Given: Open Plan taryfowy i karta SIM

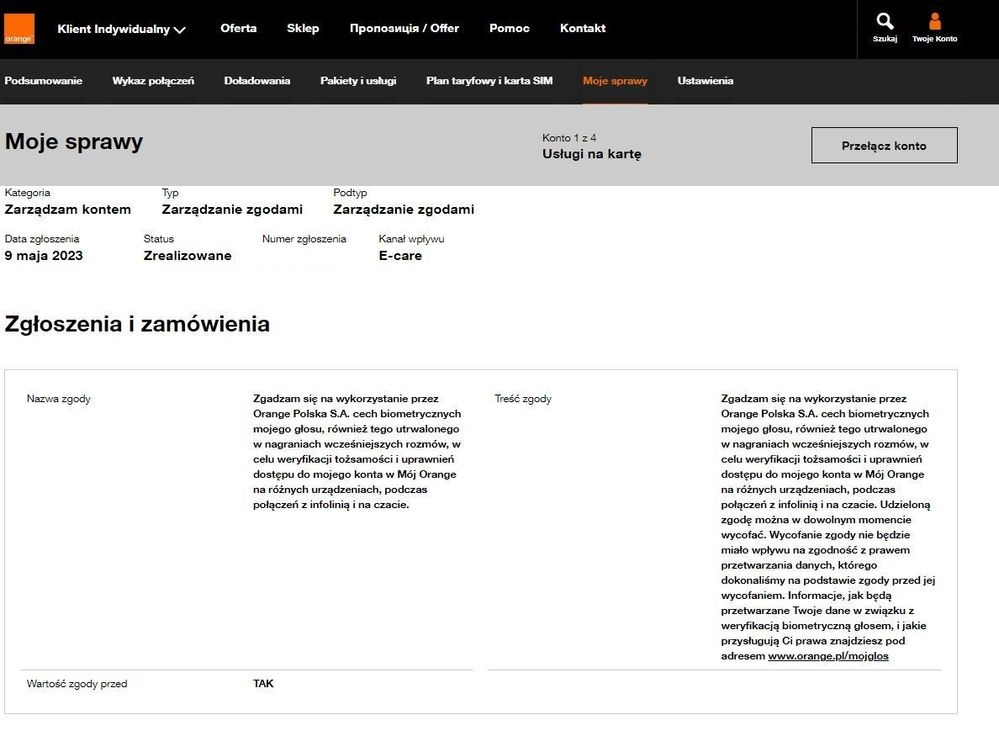Looking at the screenshot, I should coord(489,81).
